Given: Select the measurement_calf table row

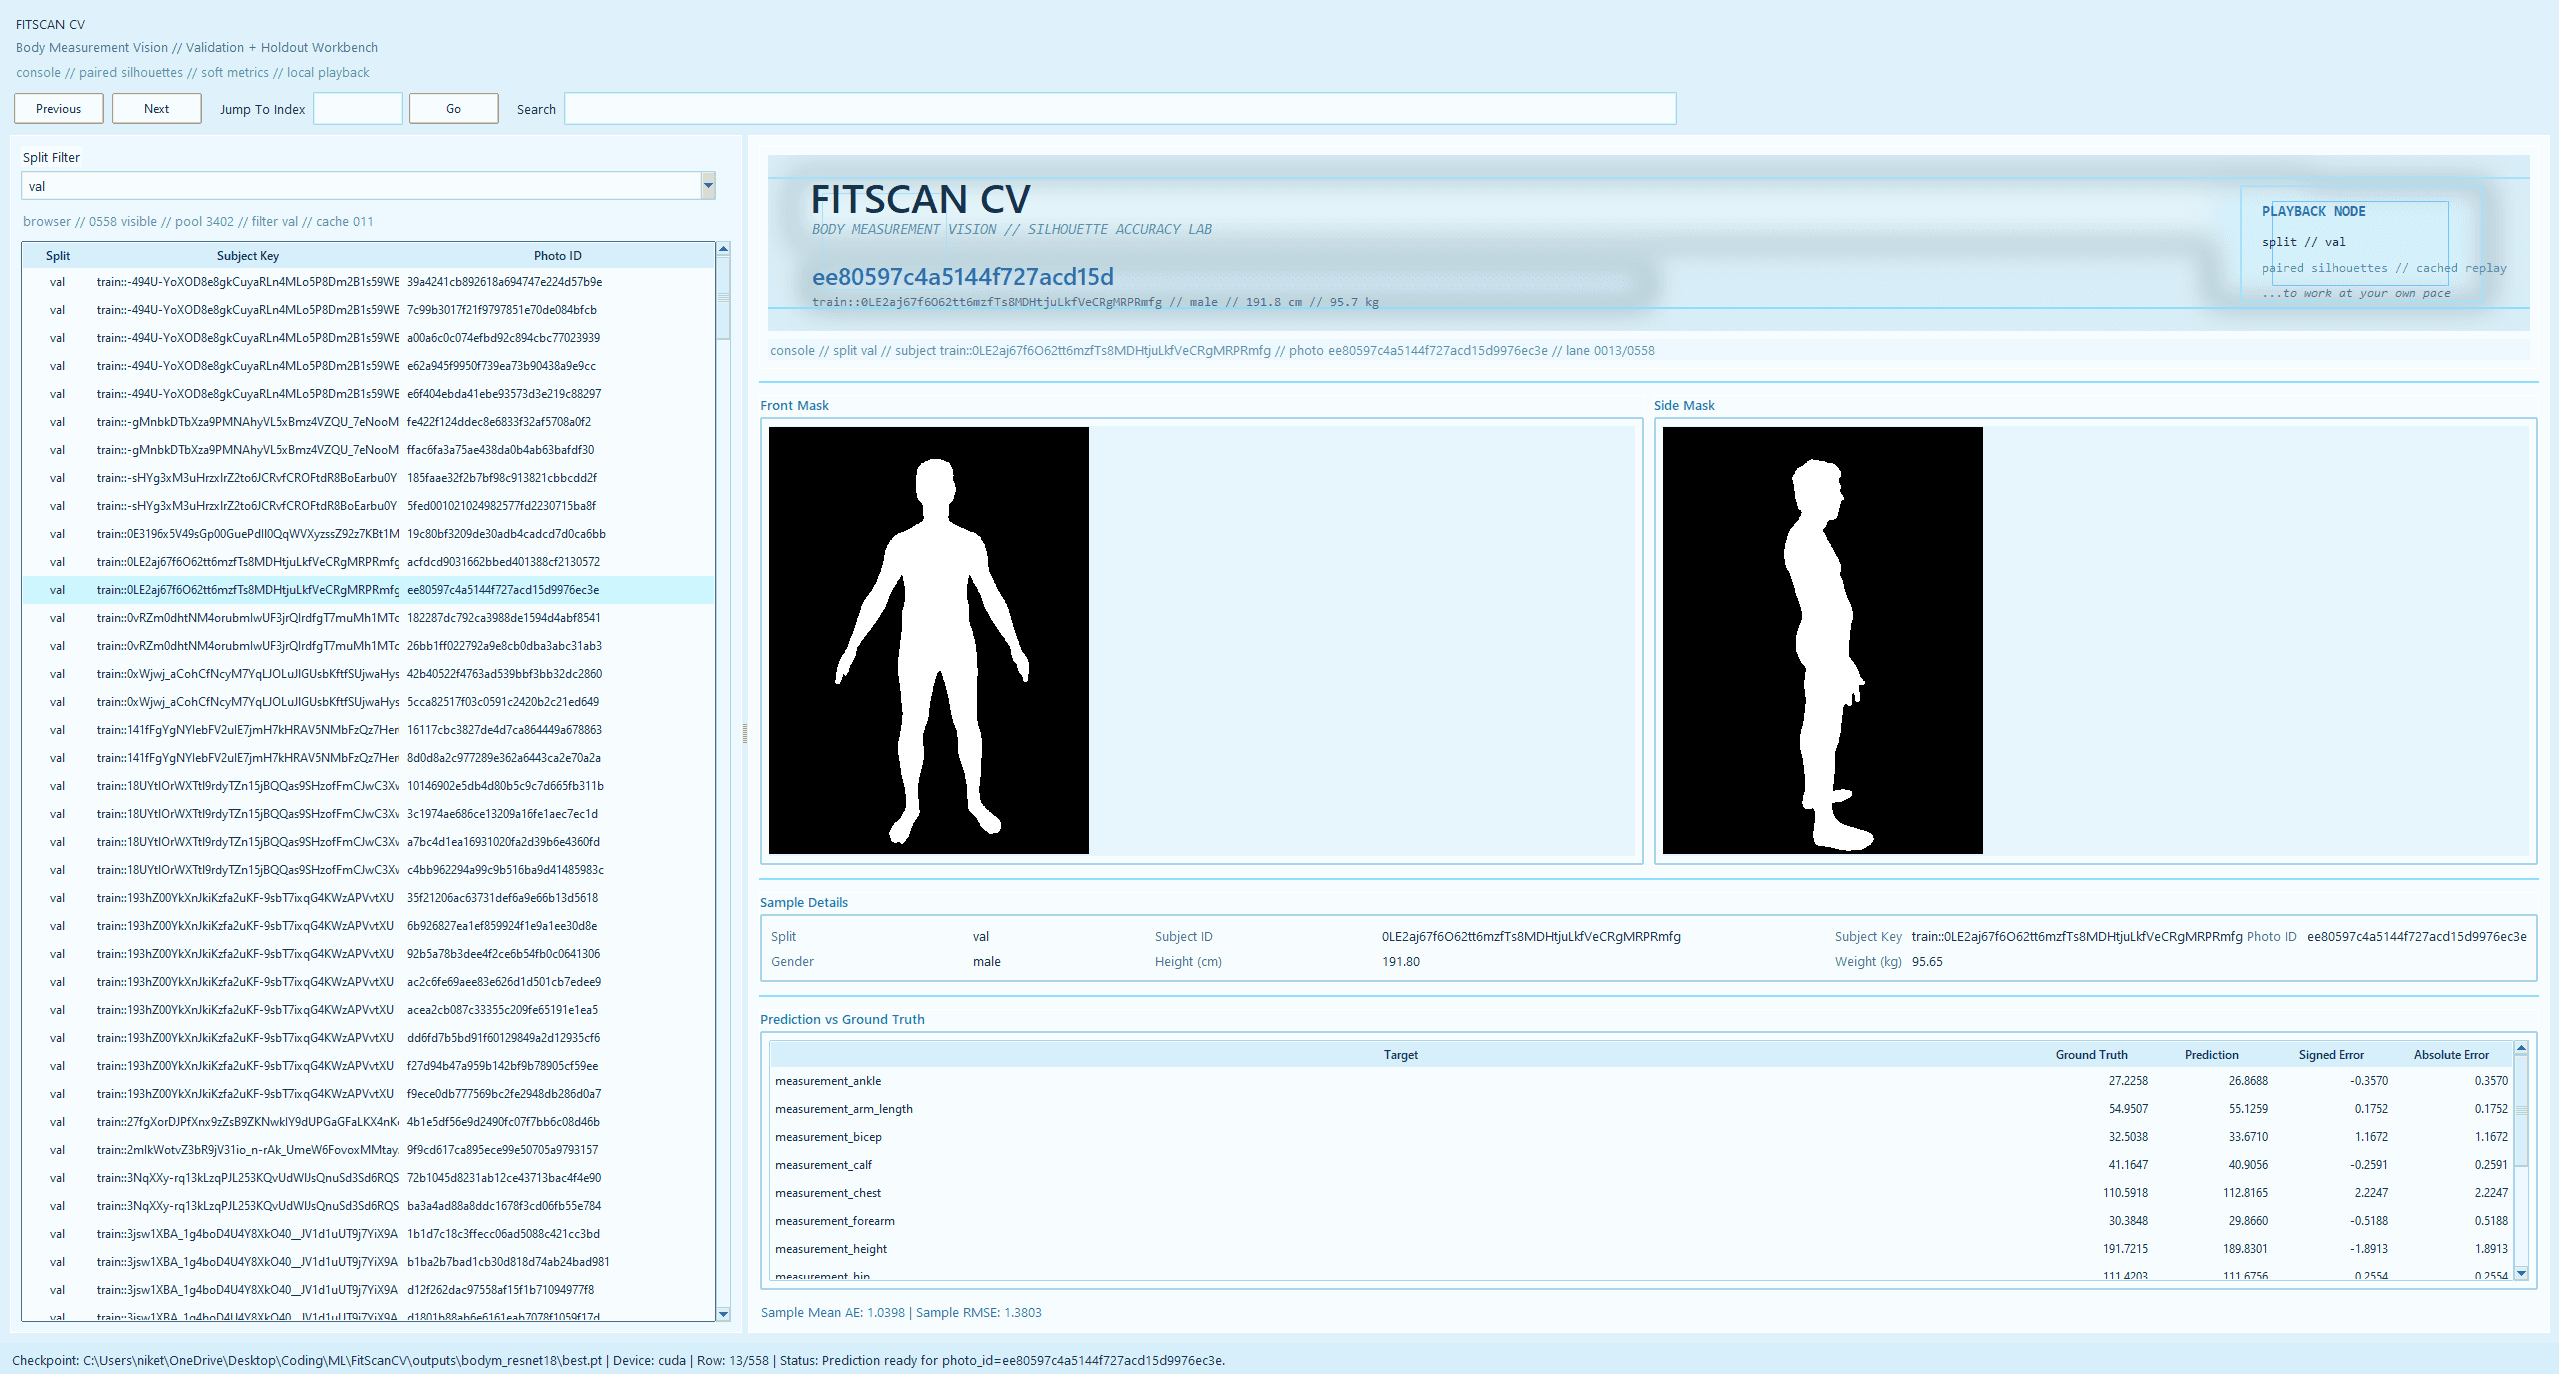Looking at the screenshot, I should pyautogui.click(x=1641, y=1165).
